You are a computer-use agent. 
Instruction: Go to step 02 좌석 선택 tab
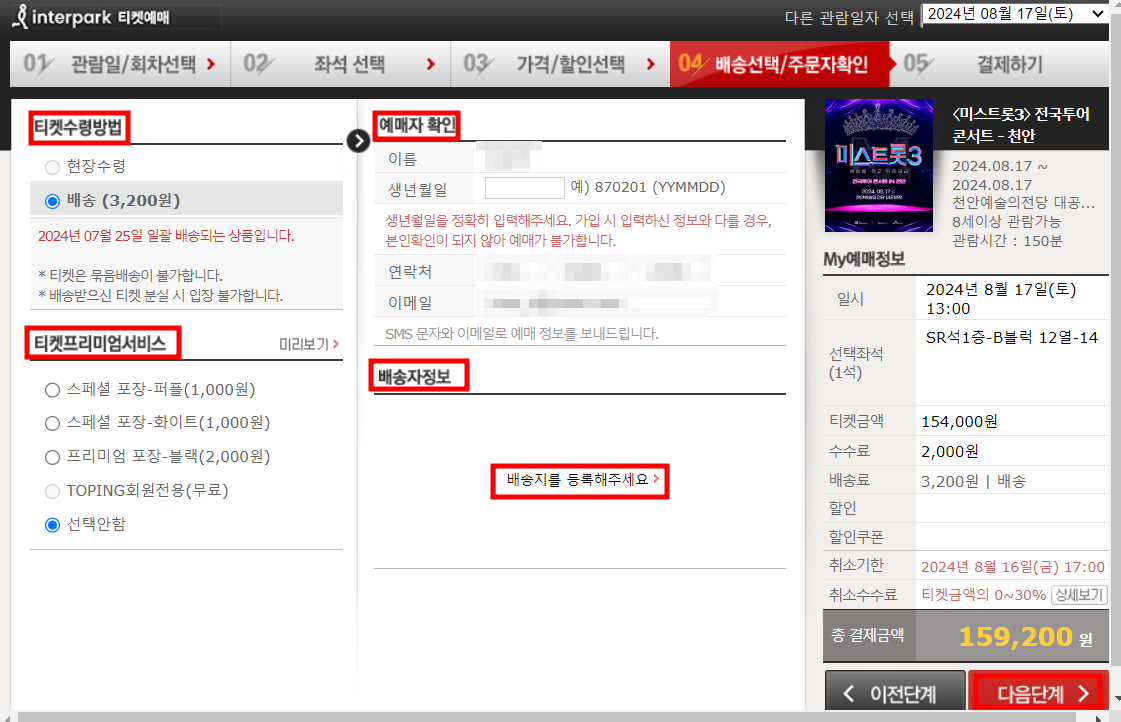pyautogui.click(x=340, y=64)
